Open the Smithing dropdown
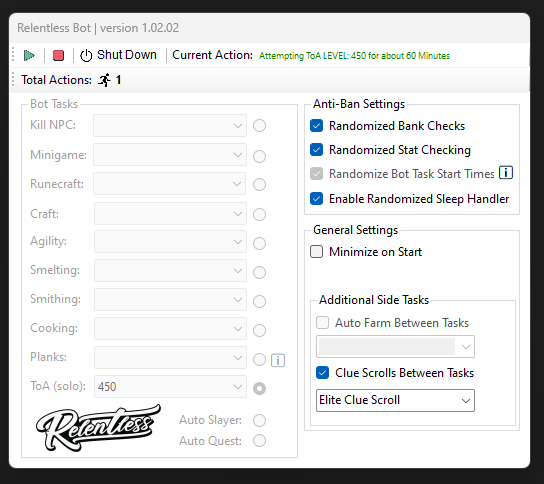This screenshot has width=544, height=484. coord(170,299)
